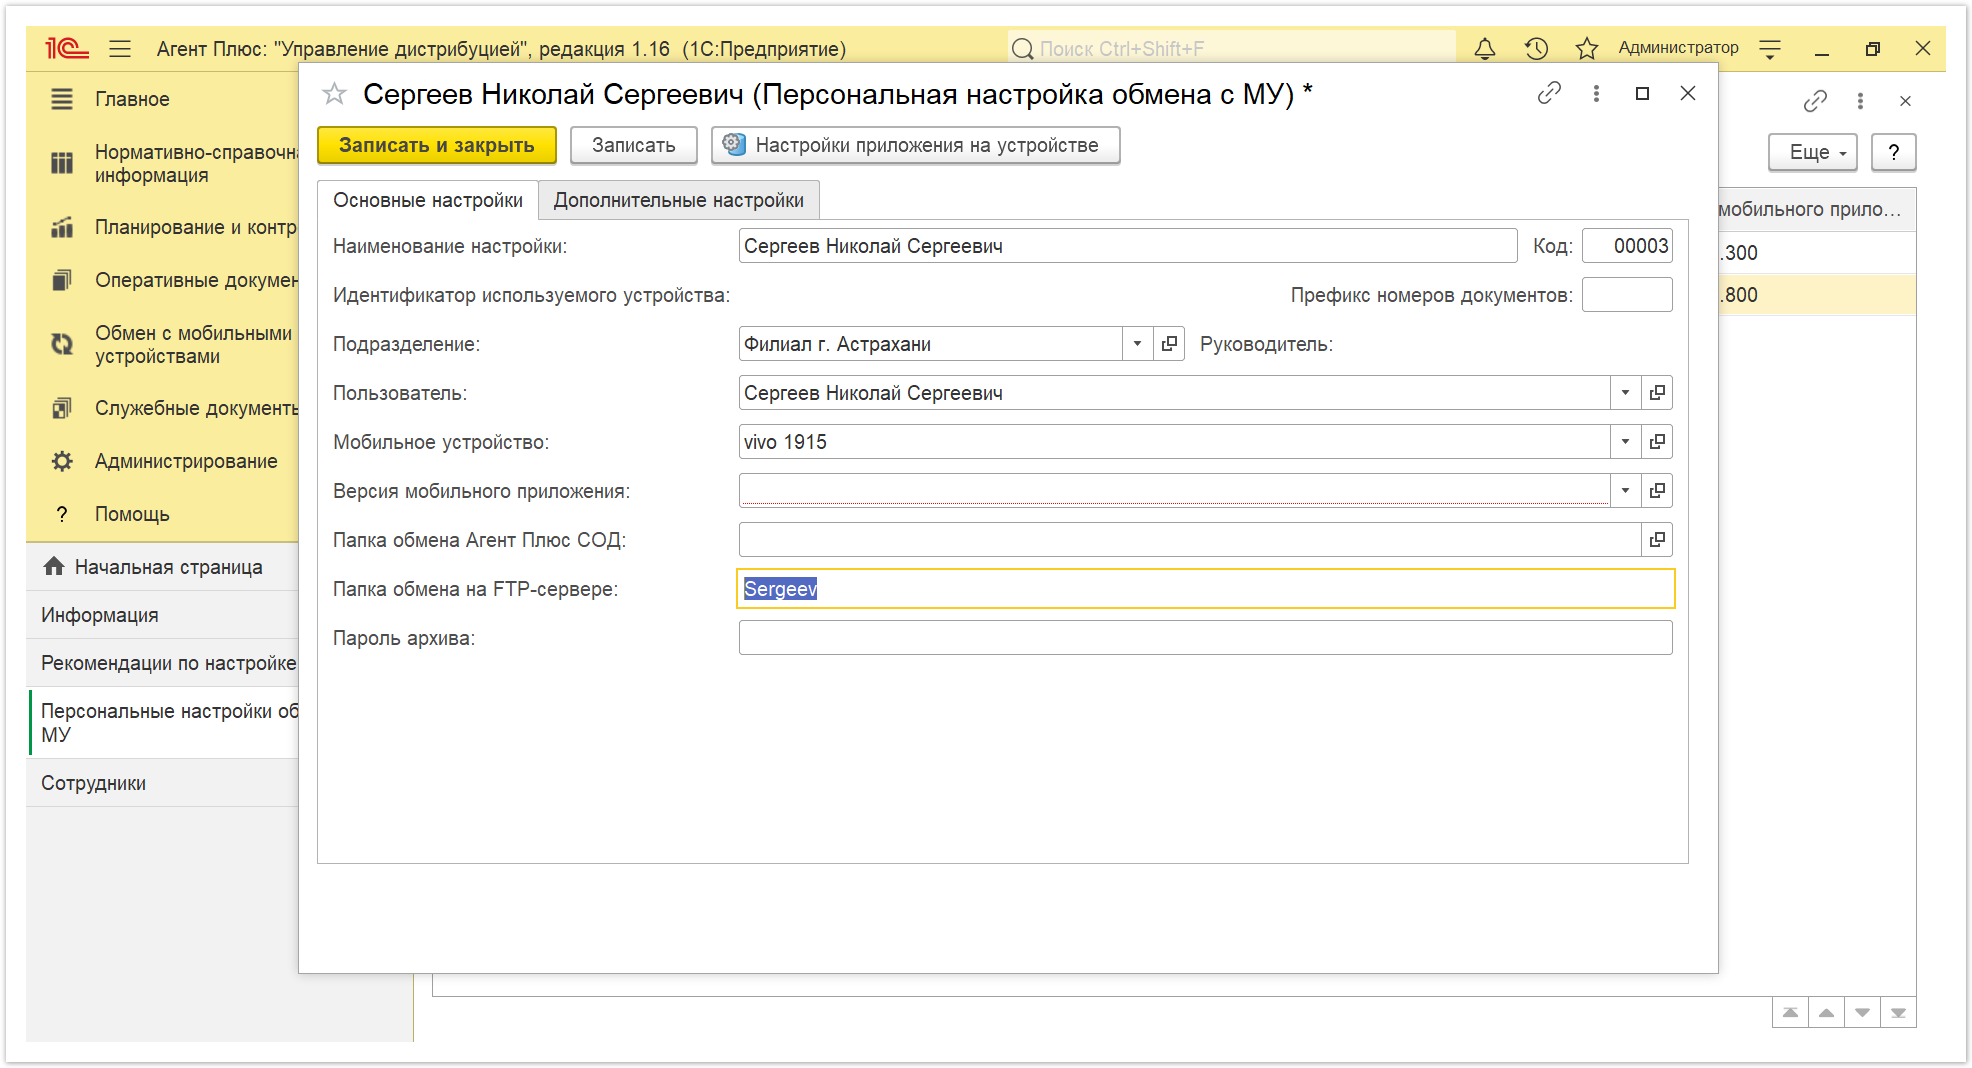Open the three-dot menu of the background list
The height and width of the screenshot is (1068, 1972).
(x=1860, y=101)
